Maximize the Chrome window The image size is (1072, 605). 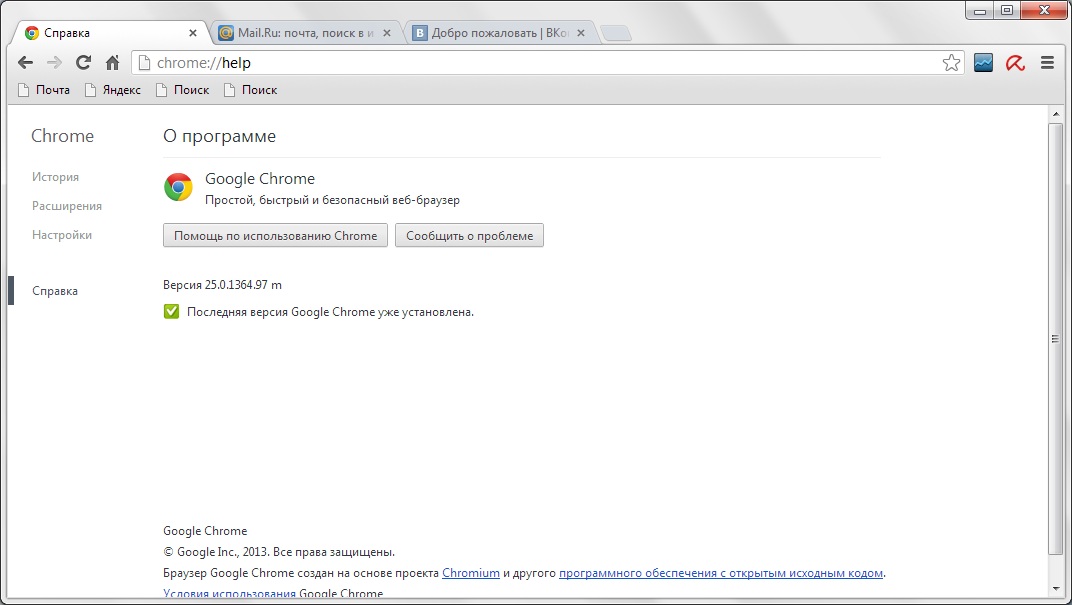(1007, 10)
